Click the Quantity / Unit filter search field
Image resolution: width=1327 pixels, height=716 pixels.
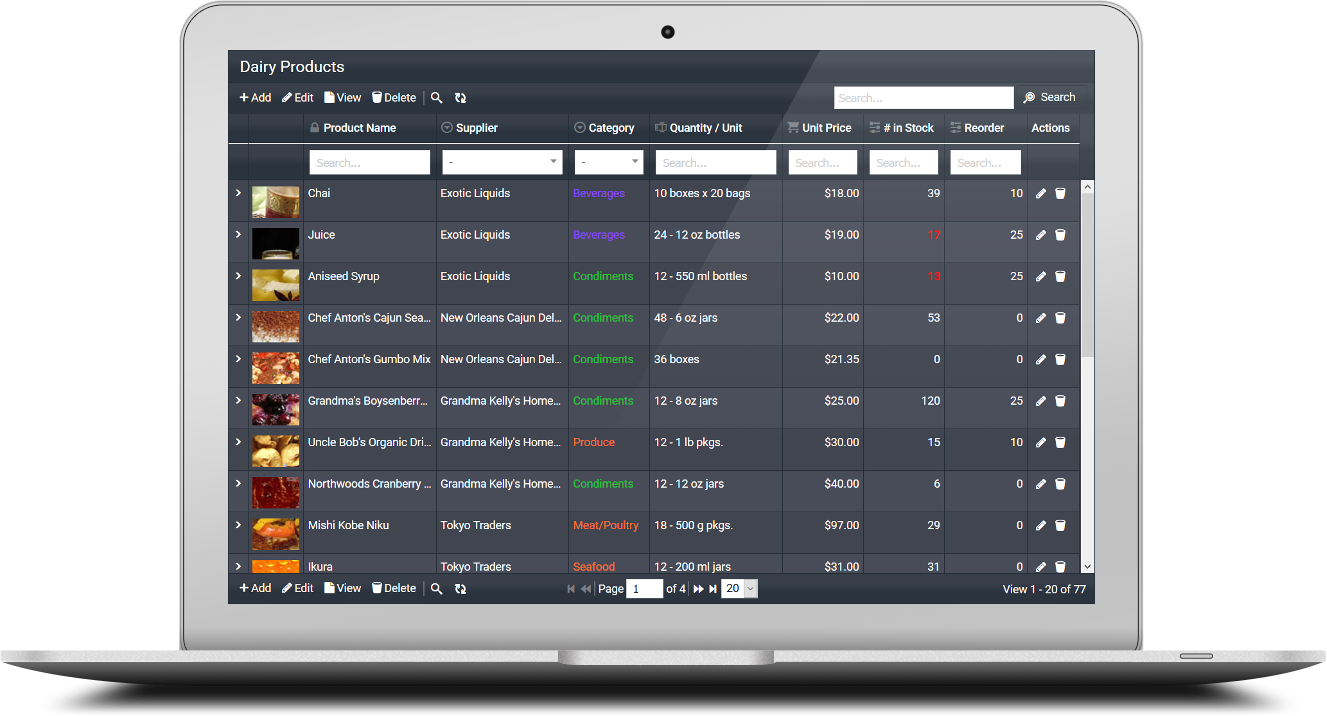[715, 162]
